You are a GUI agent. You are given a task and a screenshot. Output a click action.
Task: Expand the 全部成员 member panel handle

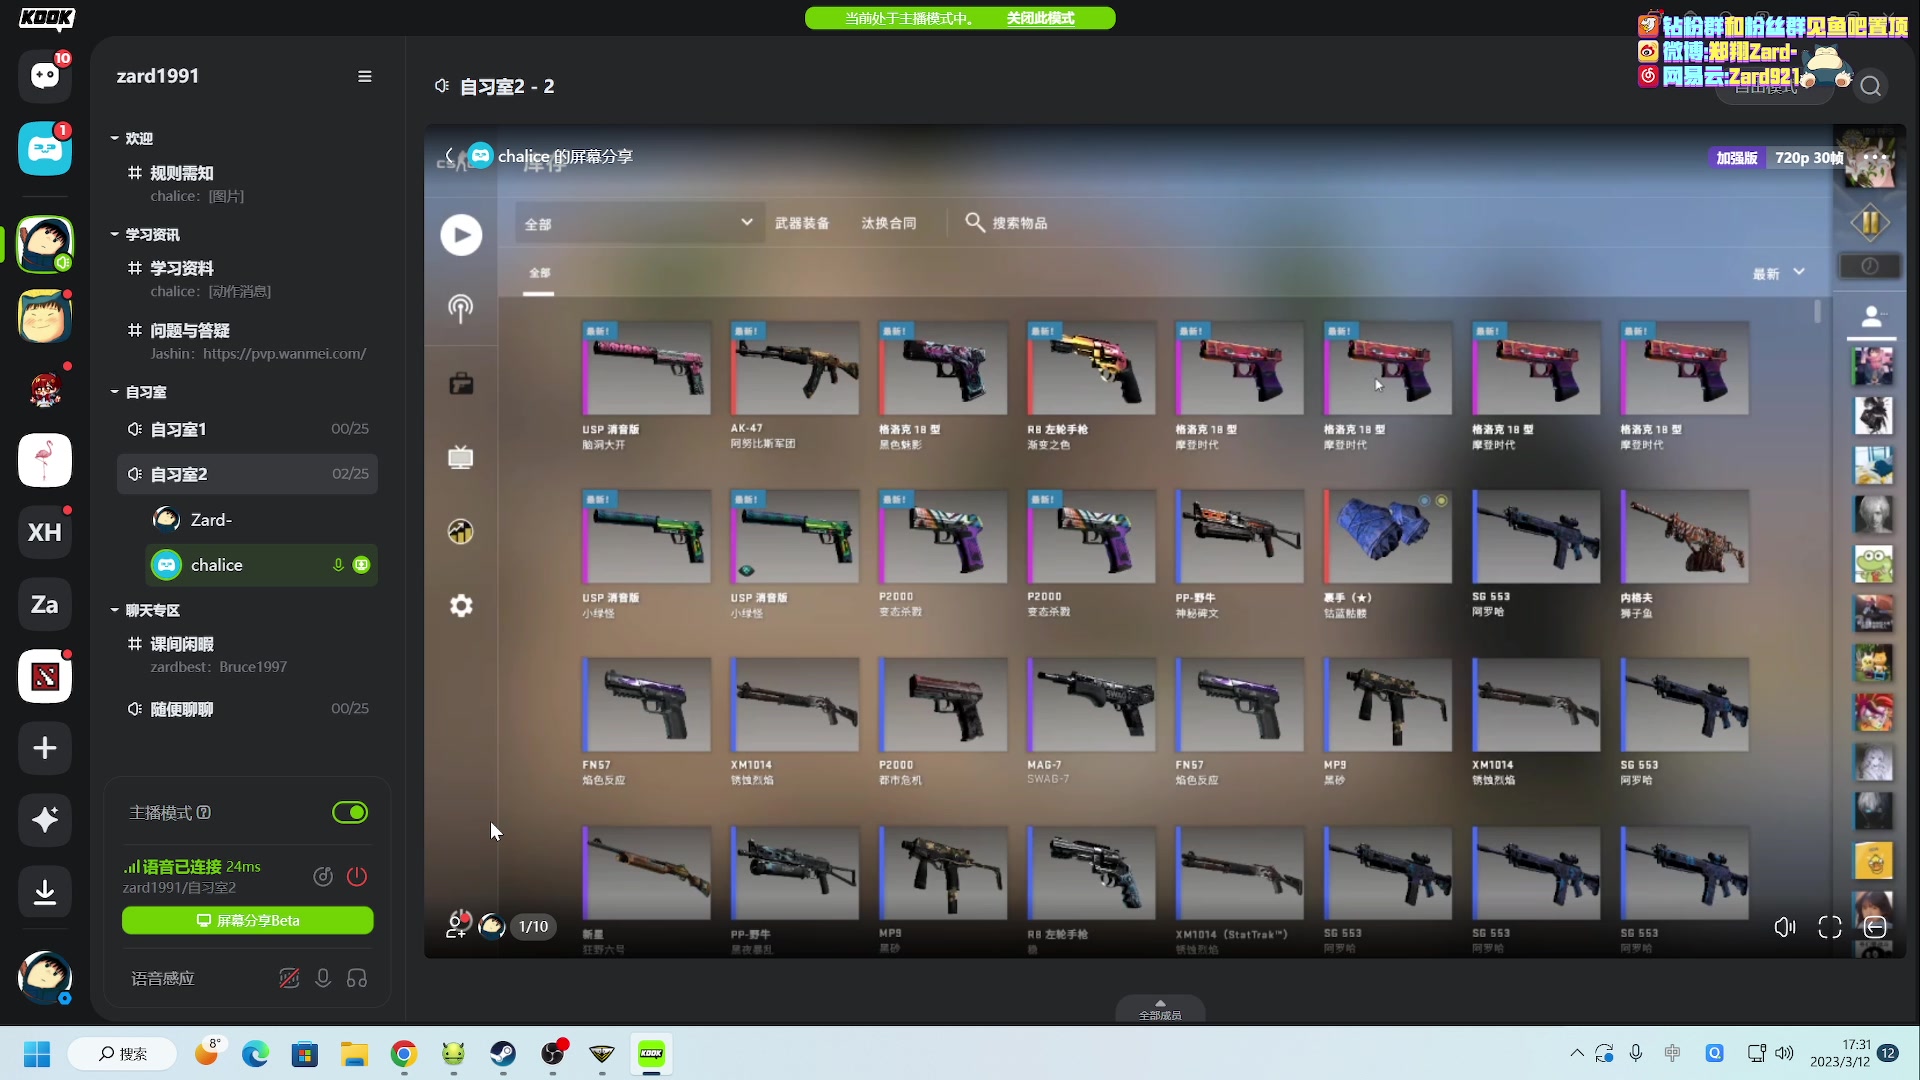1160,1008
